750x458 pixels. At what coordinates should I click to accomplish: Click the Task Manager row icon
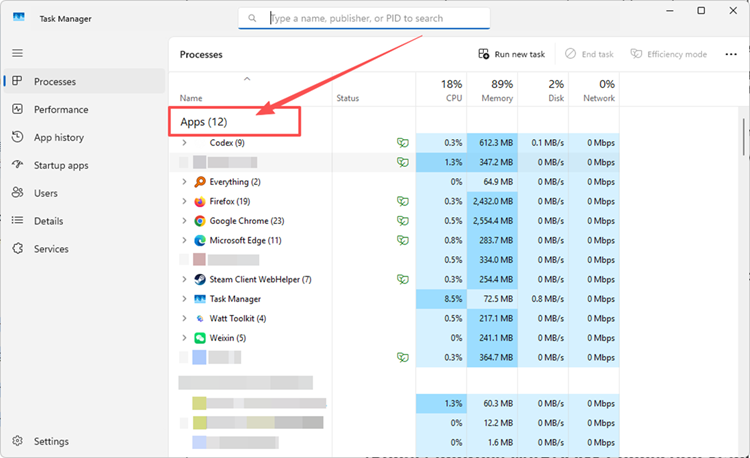(200, 299)
